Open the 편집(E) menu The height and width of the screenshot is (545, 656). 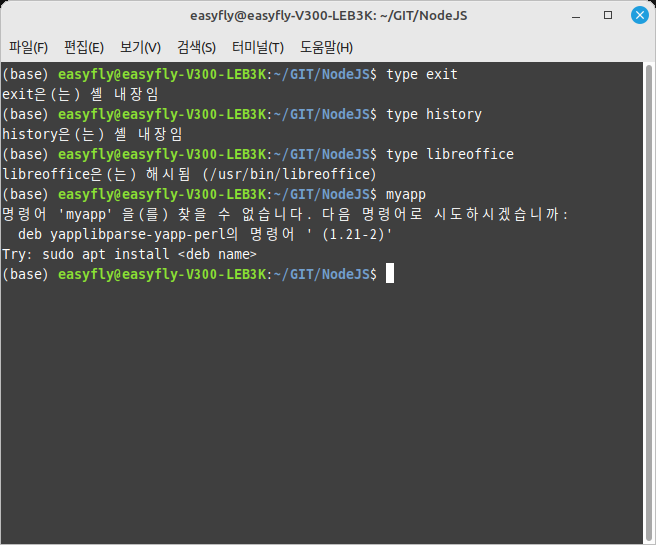coord(84,47)
